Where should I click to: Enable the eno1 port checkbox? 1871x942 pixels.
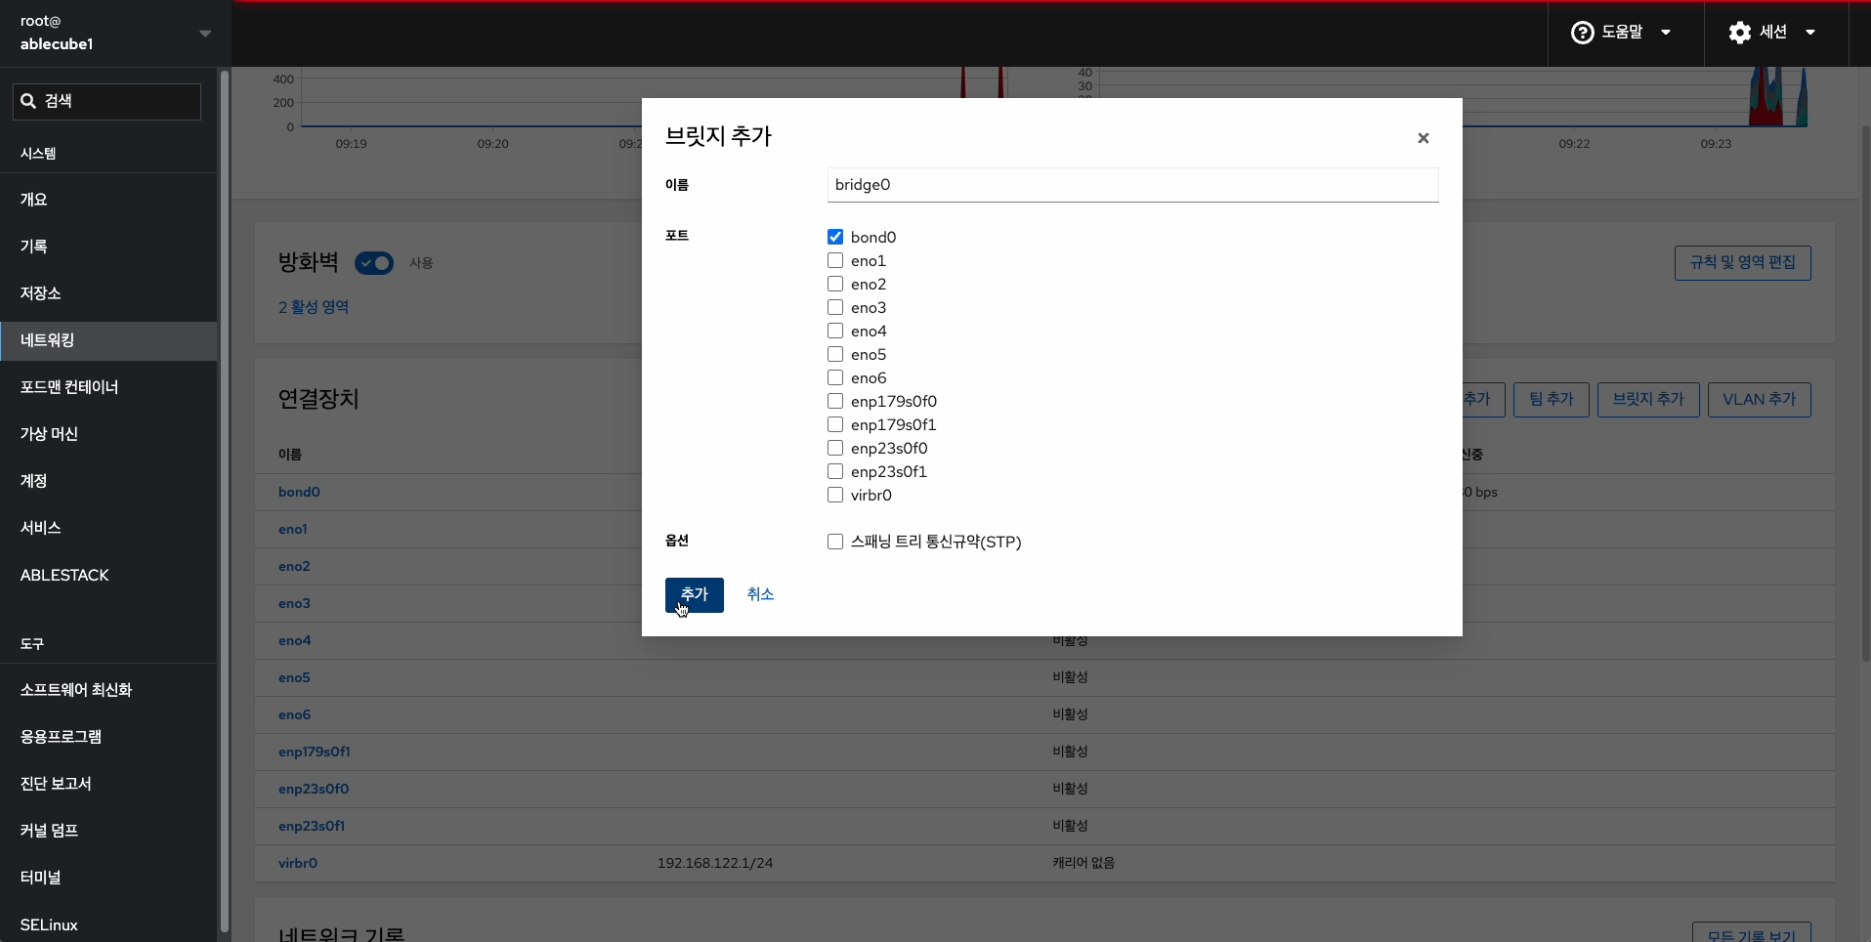835,261
